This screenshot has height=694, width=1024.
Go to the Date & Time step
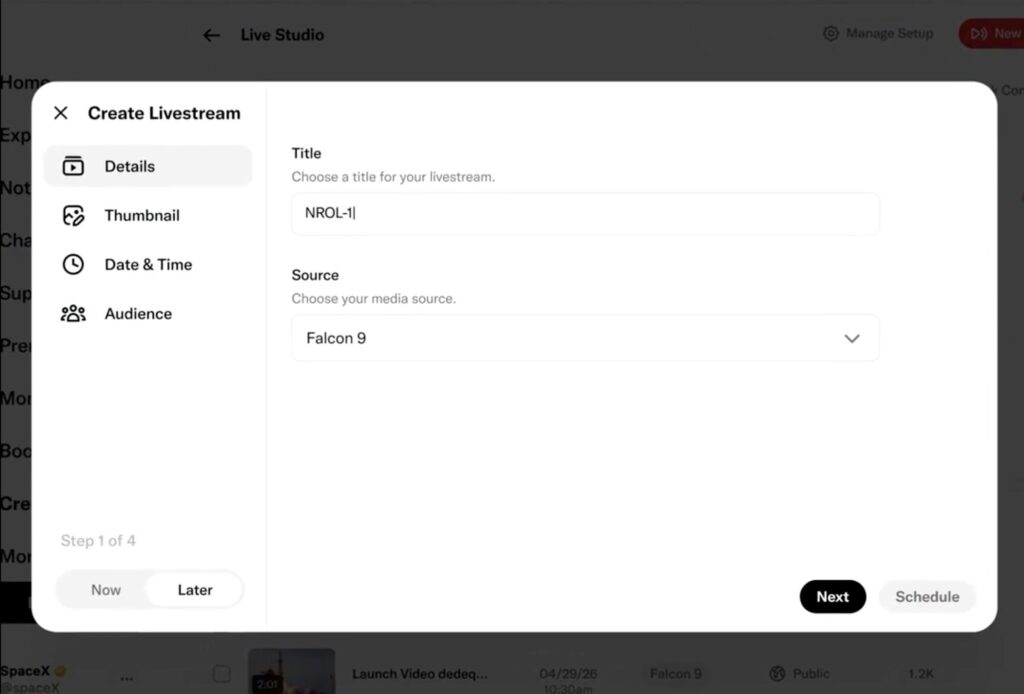pyautogui.click(x=148, y=264)
